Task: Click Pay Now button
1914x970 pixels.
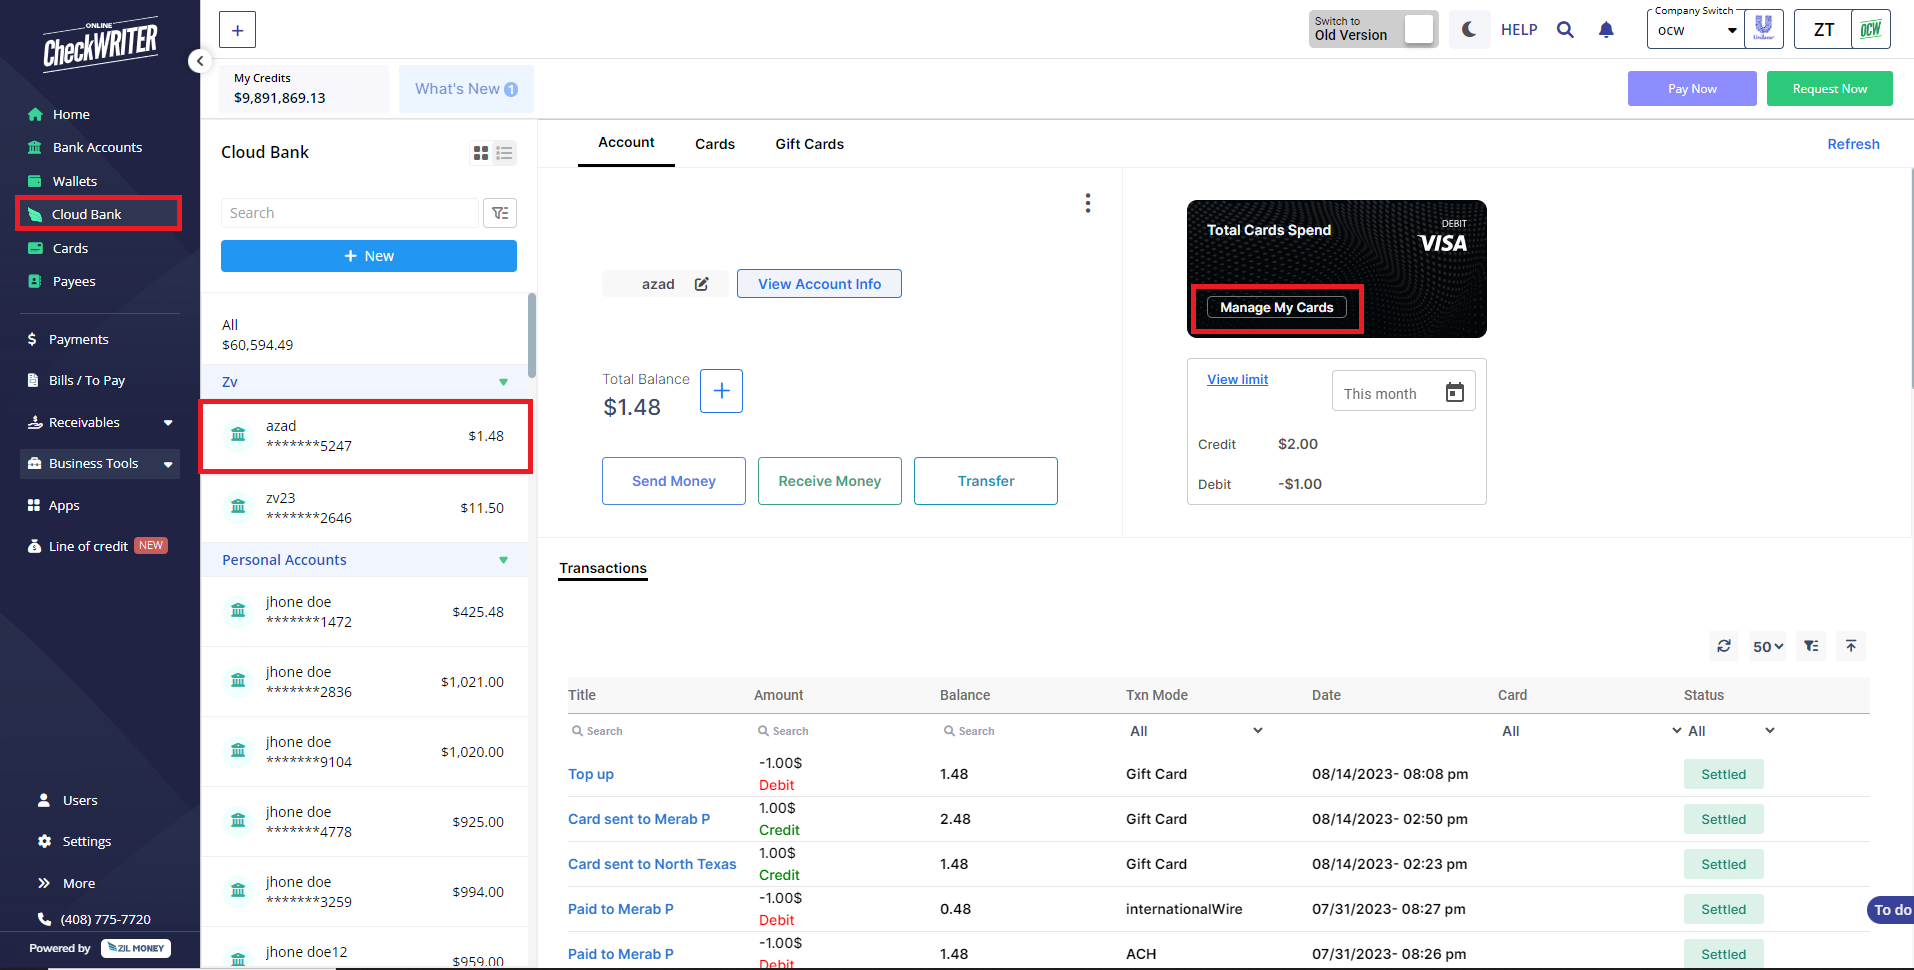Action: pyautogui.click(x=1692, y=88)
